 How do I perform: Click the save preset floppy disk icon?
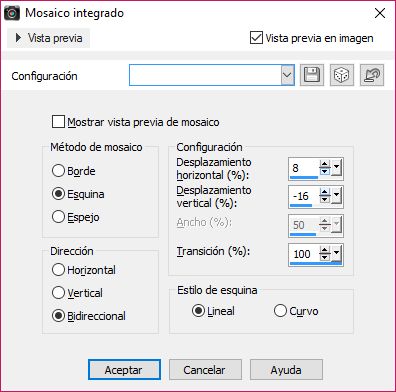[312, 75]
